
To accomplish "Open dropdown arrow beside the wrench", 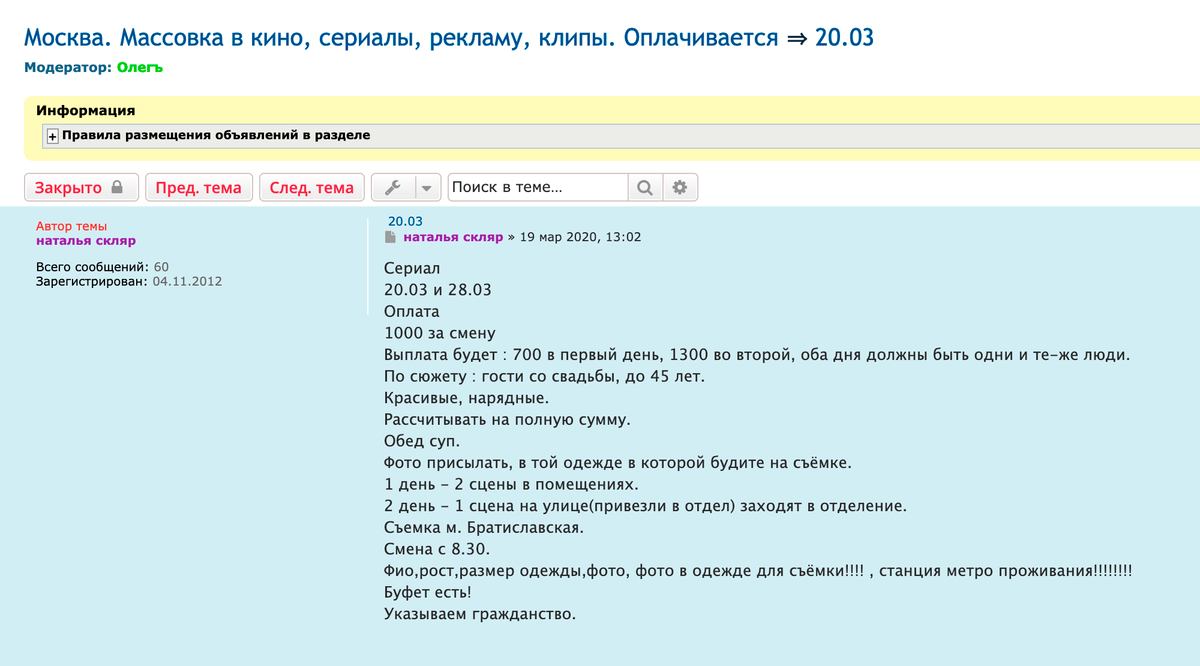I will tap(427, 187).
